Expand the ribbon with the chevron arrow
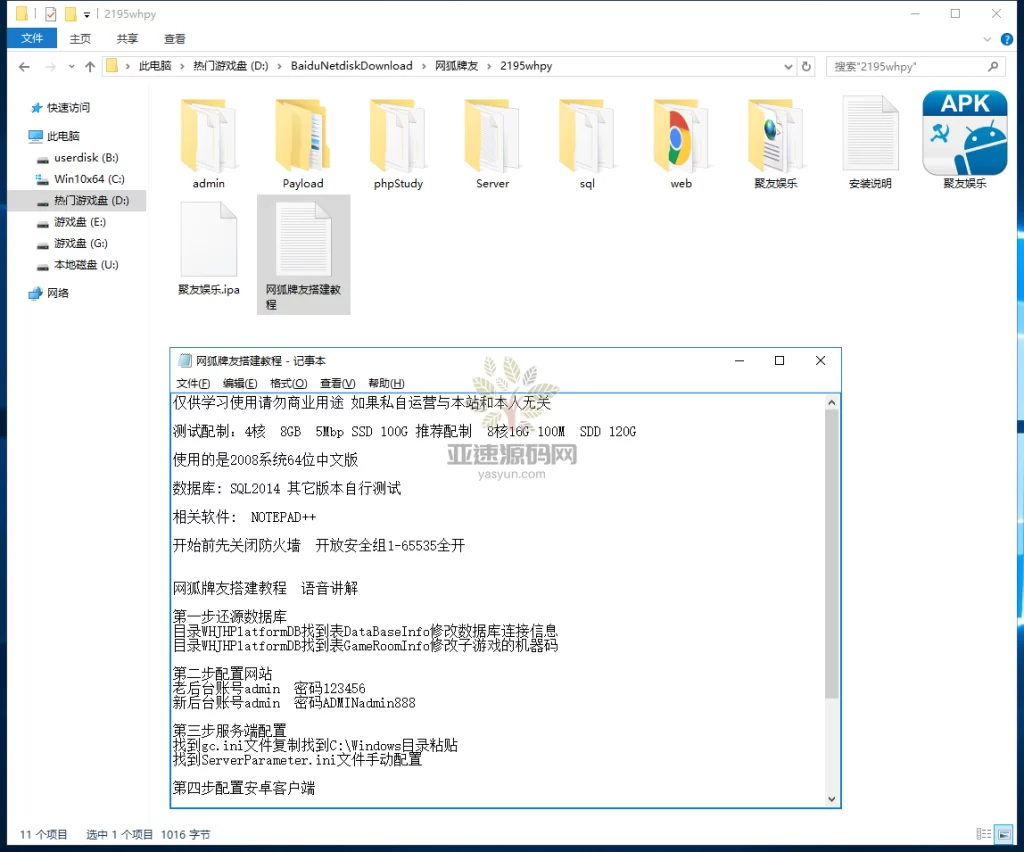Image resolution: width=1024 pixels, height=852 pixels. [x=989, y=38]
